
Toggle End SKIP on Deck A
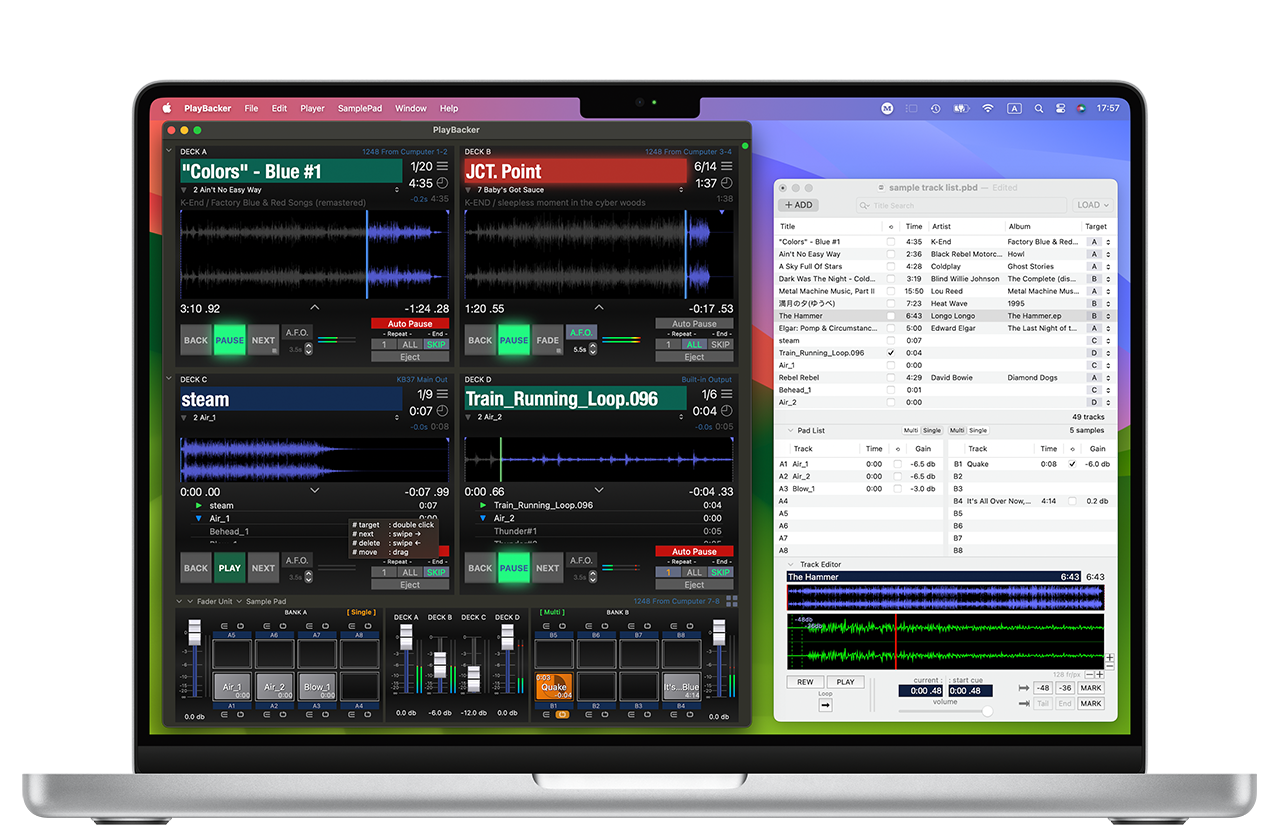tap(437, 345)
